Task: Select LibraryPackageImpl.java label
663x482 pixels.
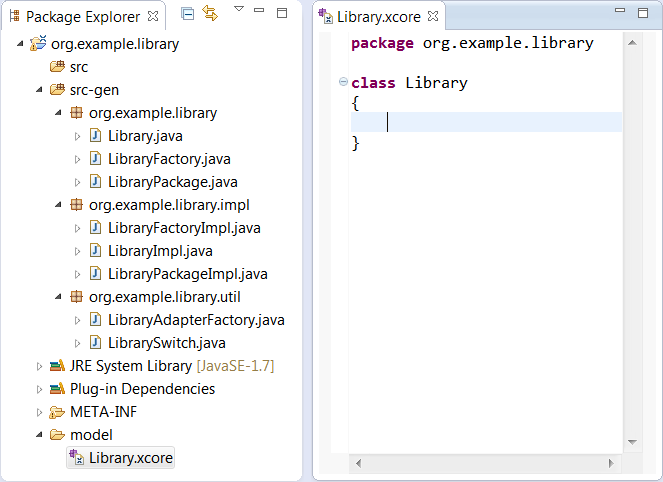Action: click(x=188, y=274)
